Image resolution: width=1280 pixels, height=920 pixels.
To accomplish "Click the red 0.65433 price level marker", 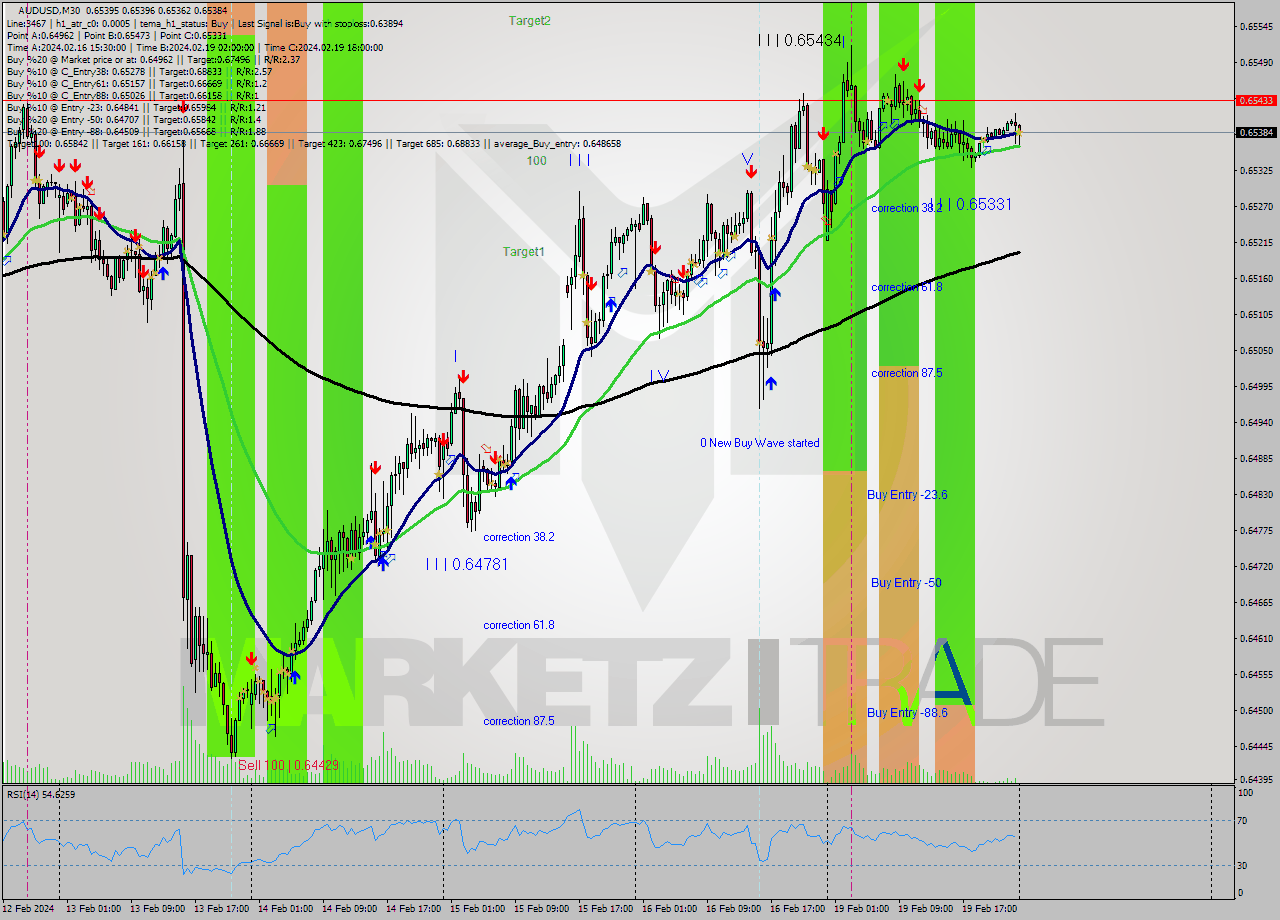I will [1256, 100].
